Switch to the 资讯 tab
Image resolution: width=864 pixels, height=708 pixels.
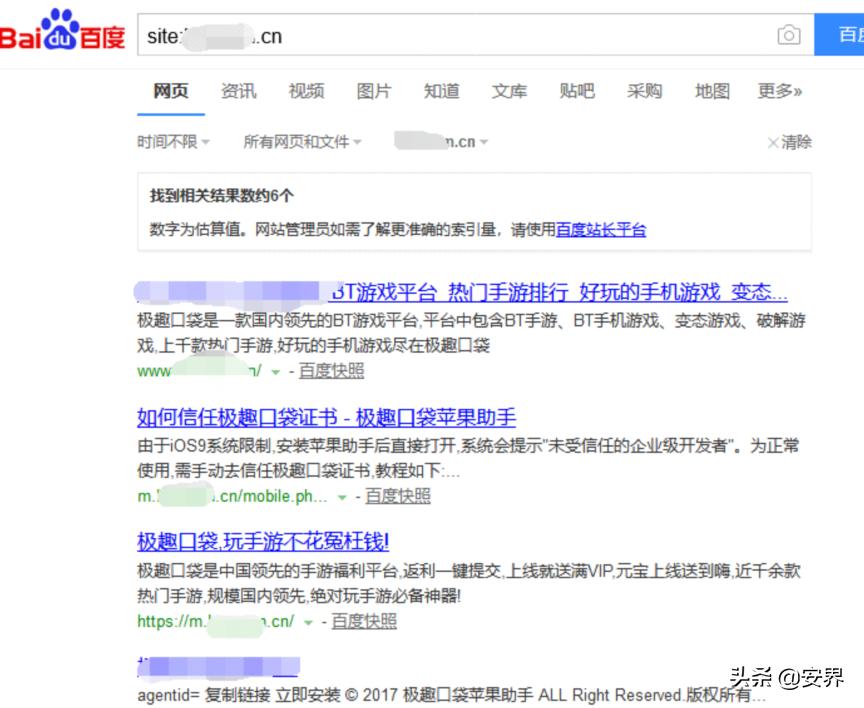[237, 91]
